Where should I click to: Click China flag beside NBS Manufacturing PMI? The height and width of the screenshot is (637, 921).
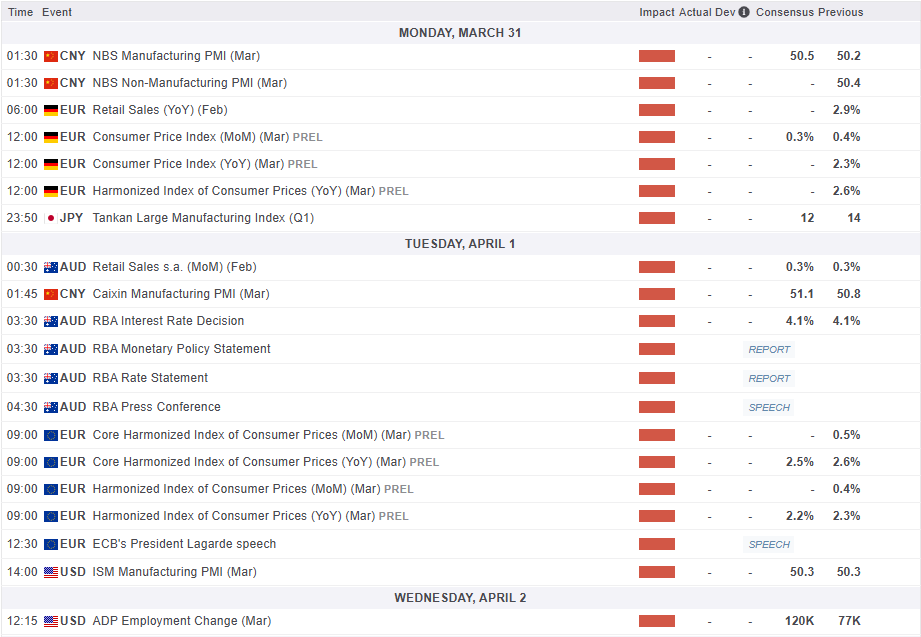pos(51,56)
